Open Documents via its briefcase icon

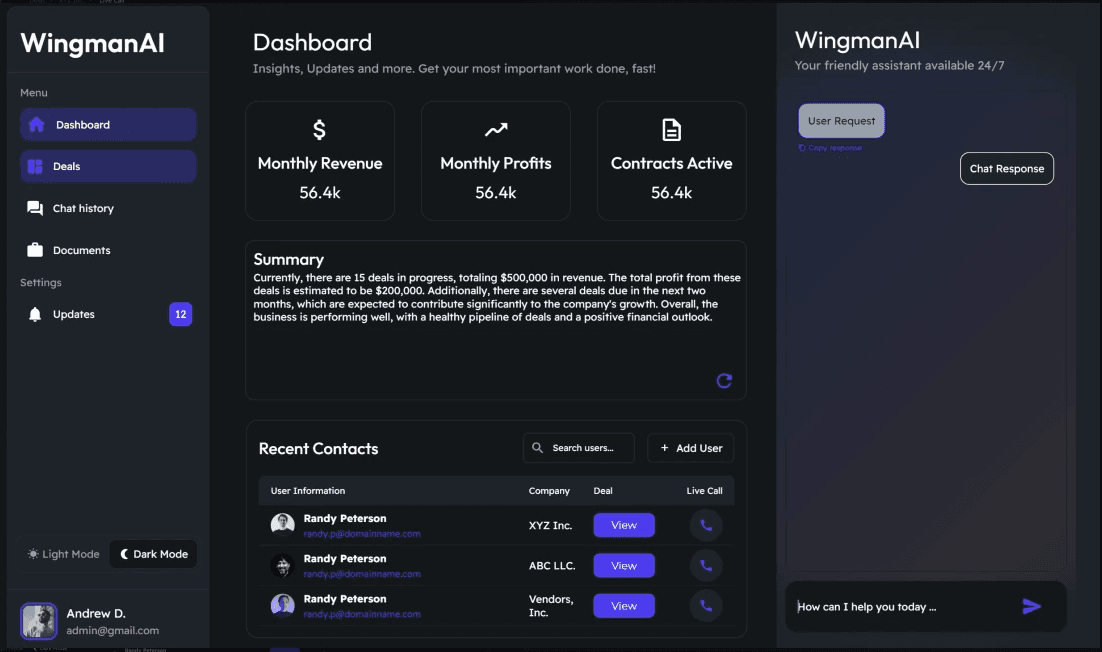pos(36,249)
